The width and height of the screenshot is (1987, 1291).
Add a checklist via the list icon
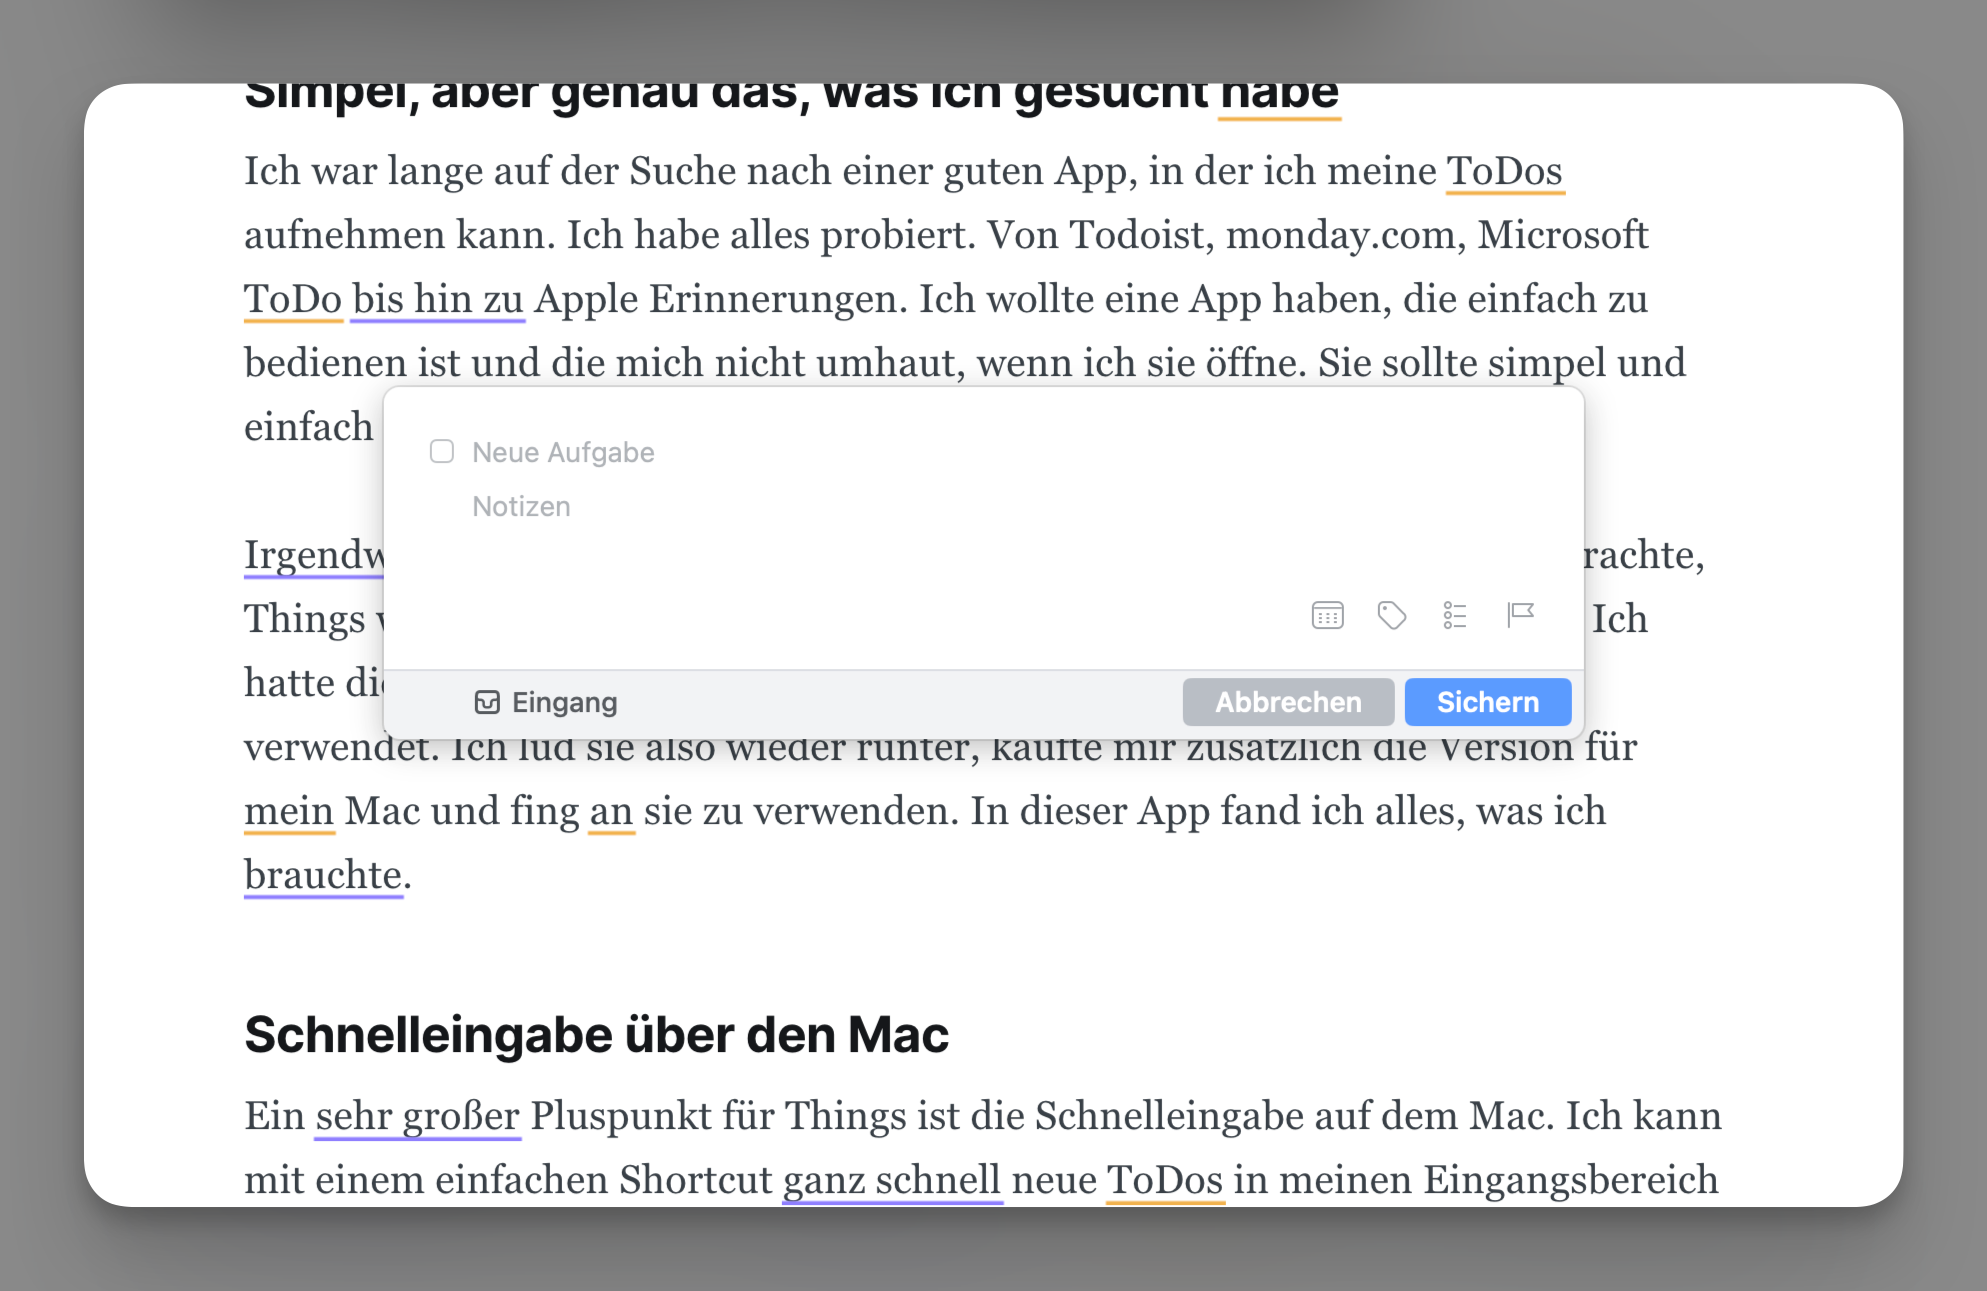(1455, 615)
